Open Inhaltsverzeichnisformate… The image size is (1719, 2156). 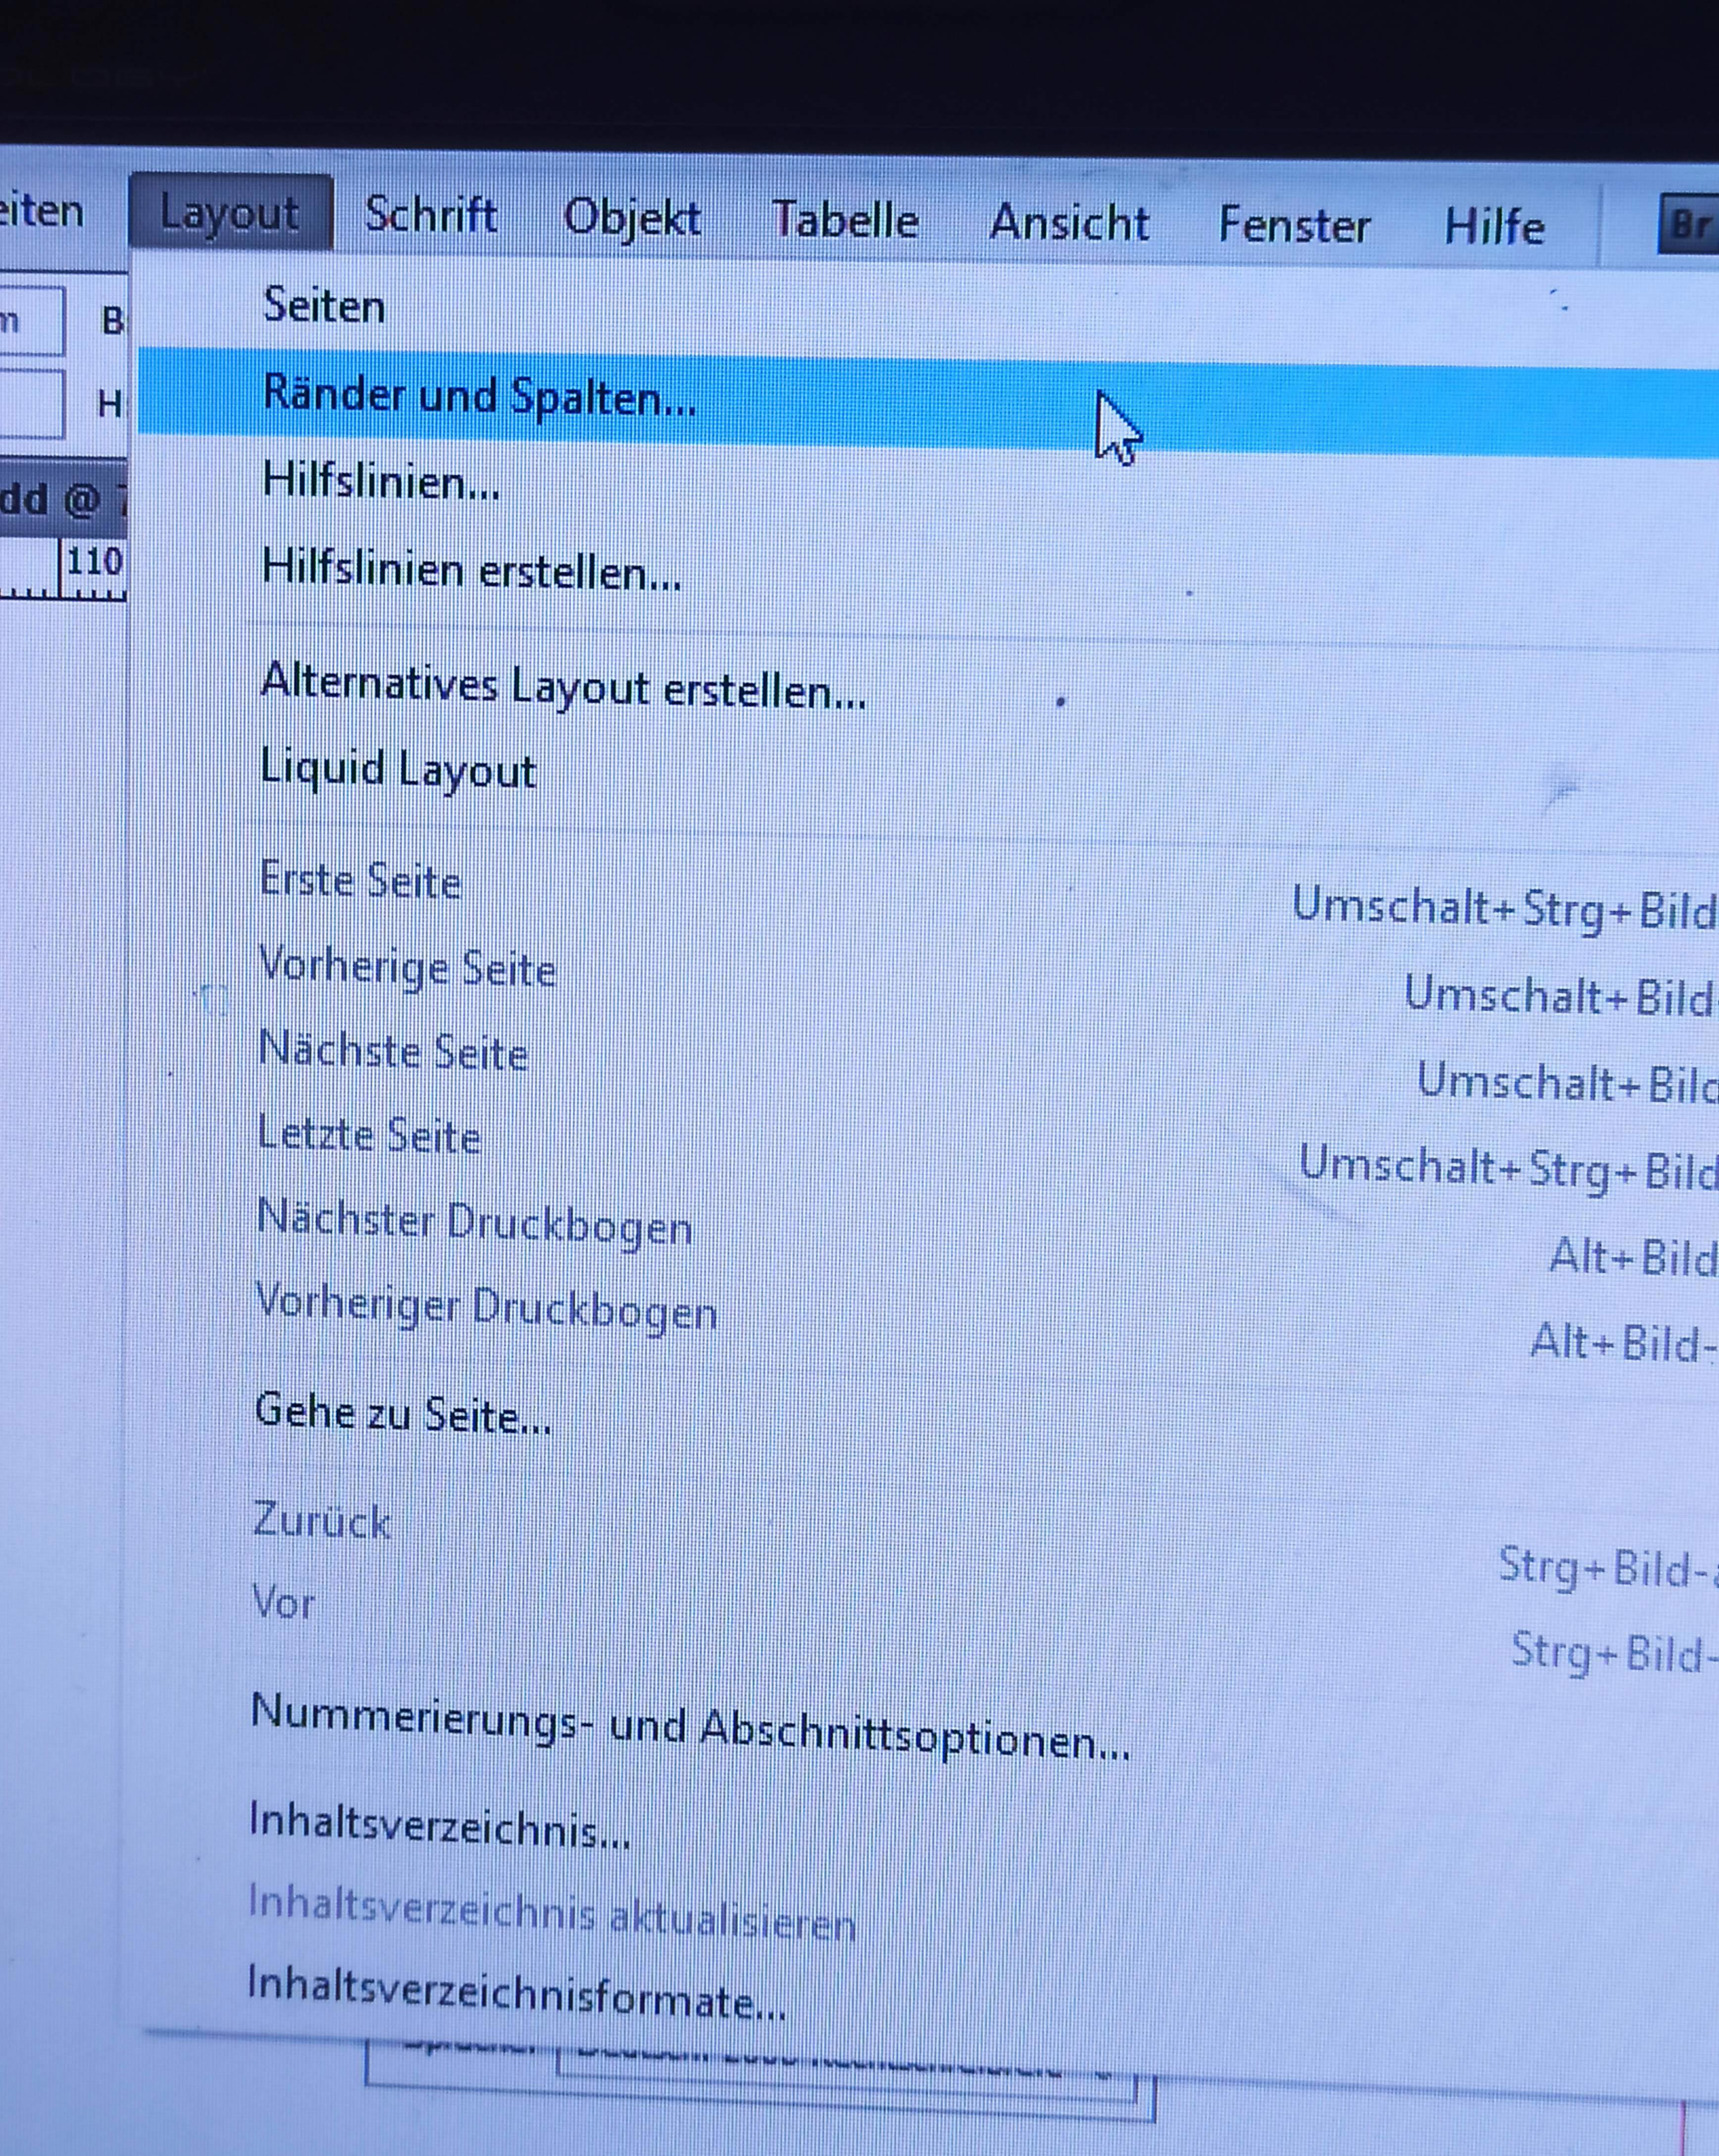[x=515, y=1993]
